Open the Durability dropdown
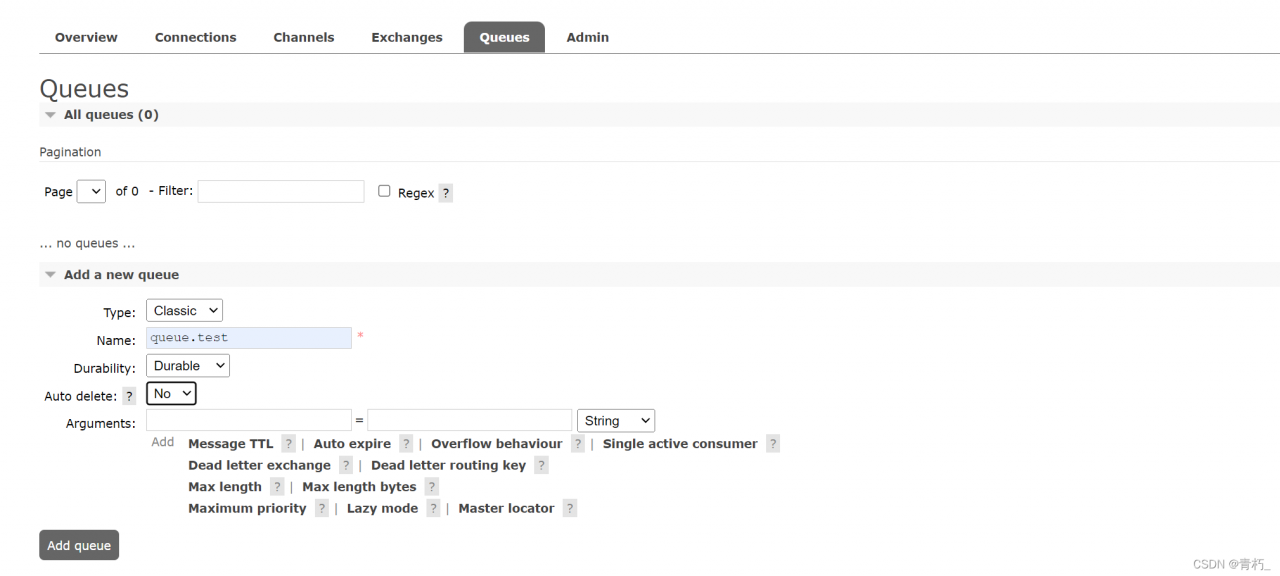Screen dimensions: 1280x576 (x=188, y=366)
